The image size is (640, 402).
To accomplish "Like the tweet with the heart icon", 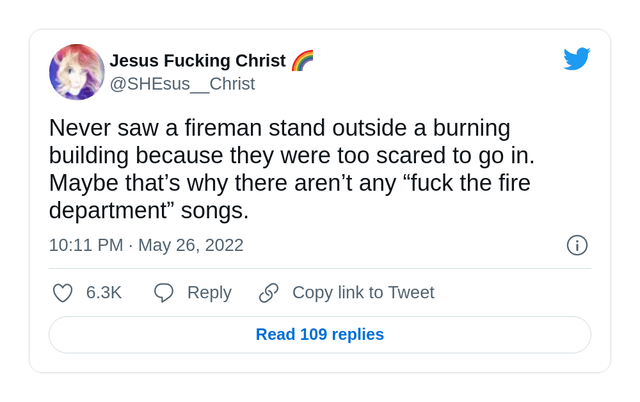I will tap(63, 293).
